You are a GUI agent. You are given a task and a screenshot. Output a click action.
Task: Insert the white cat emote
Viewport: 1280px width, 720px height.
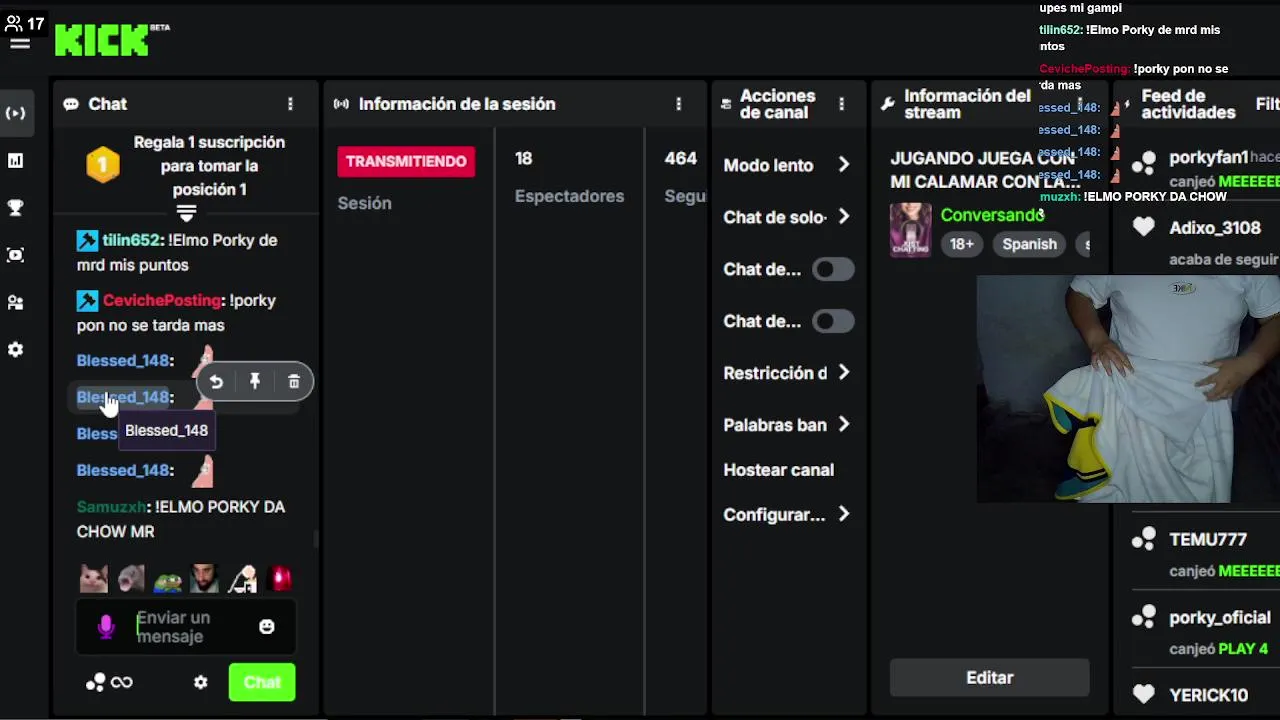click(x=94, y=578)
